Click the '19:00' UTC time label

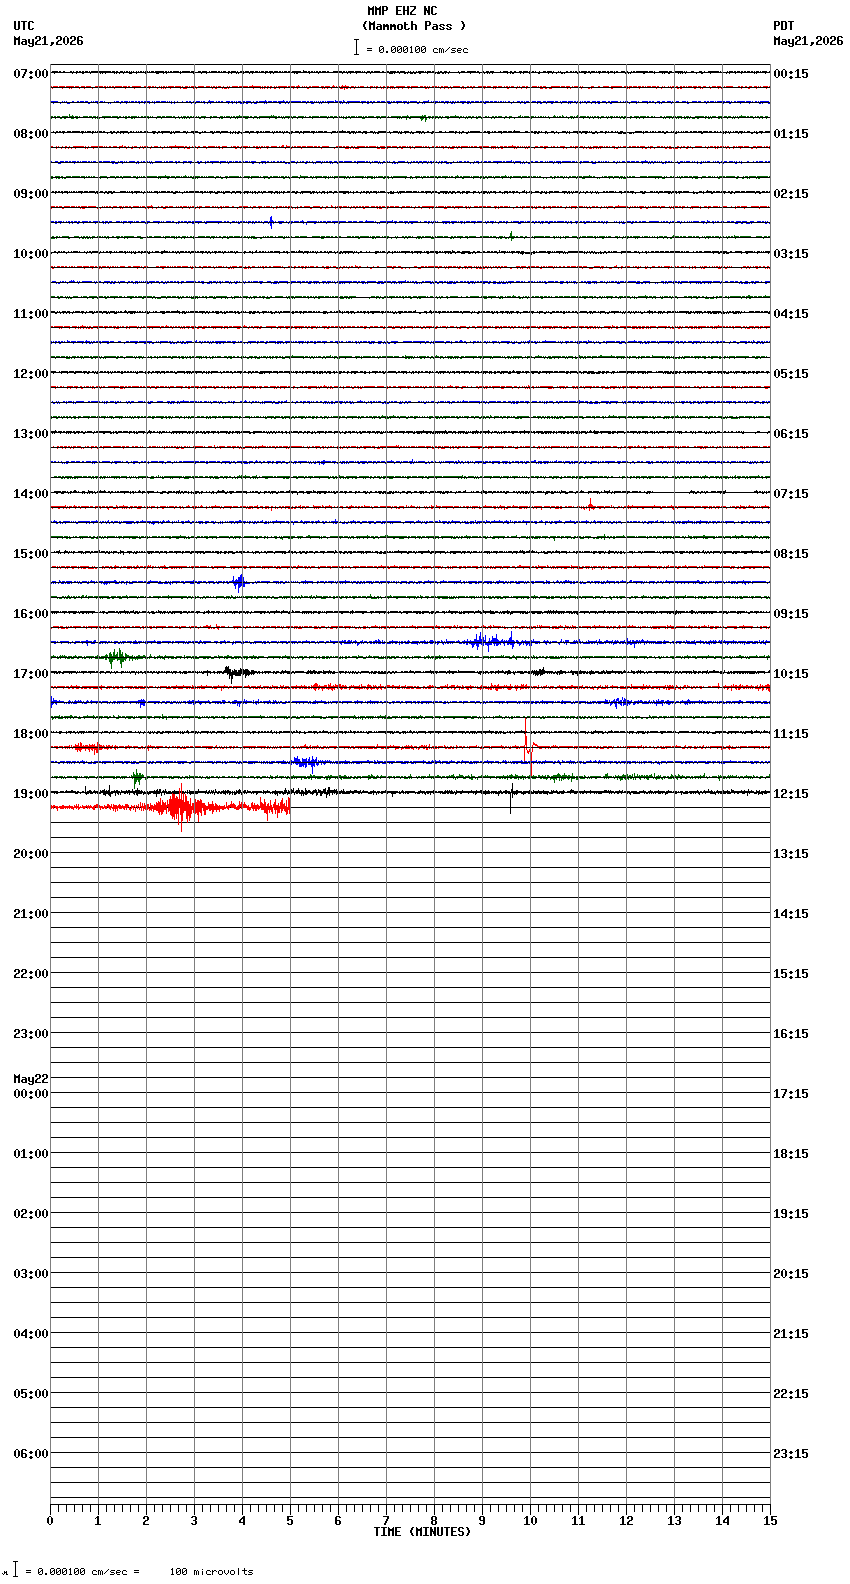pos(31,794)
